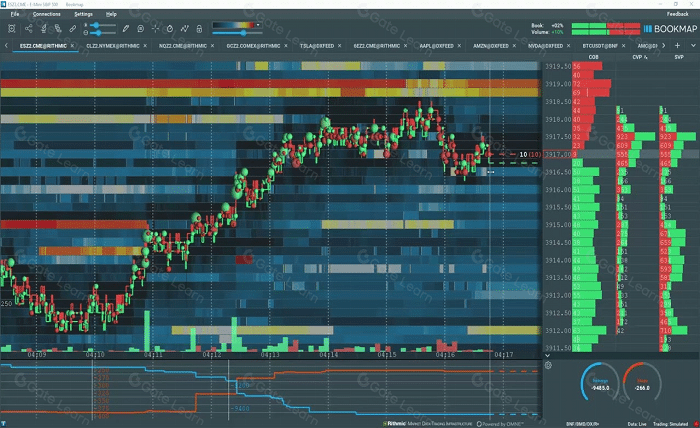Click the Trading: Simulated status text
700x428 pixels.
point(671,424)
